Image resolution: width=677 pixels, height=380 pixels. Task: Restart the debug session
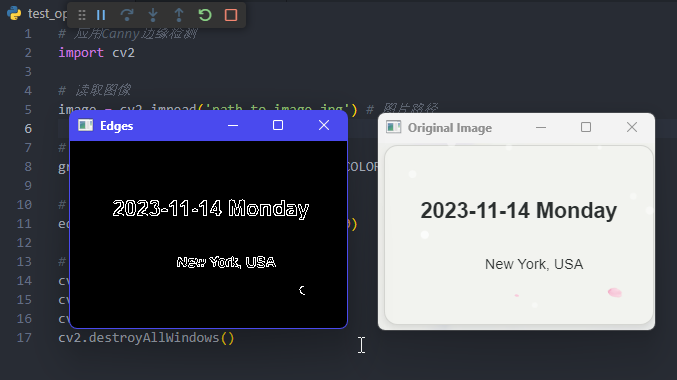(205, 15)
